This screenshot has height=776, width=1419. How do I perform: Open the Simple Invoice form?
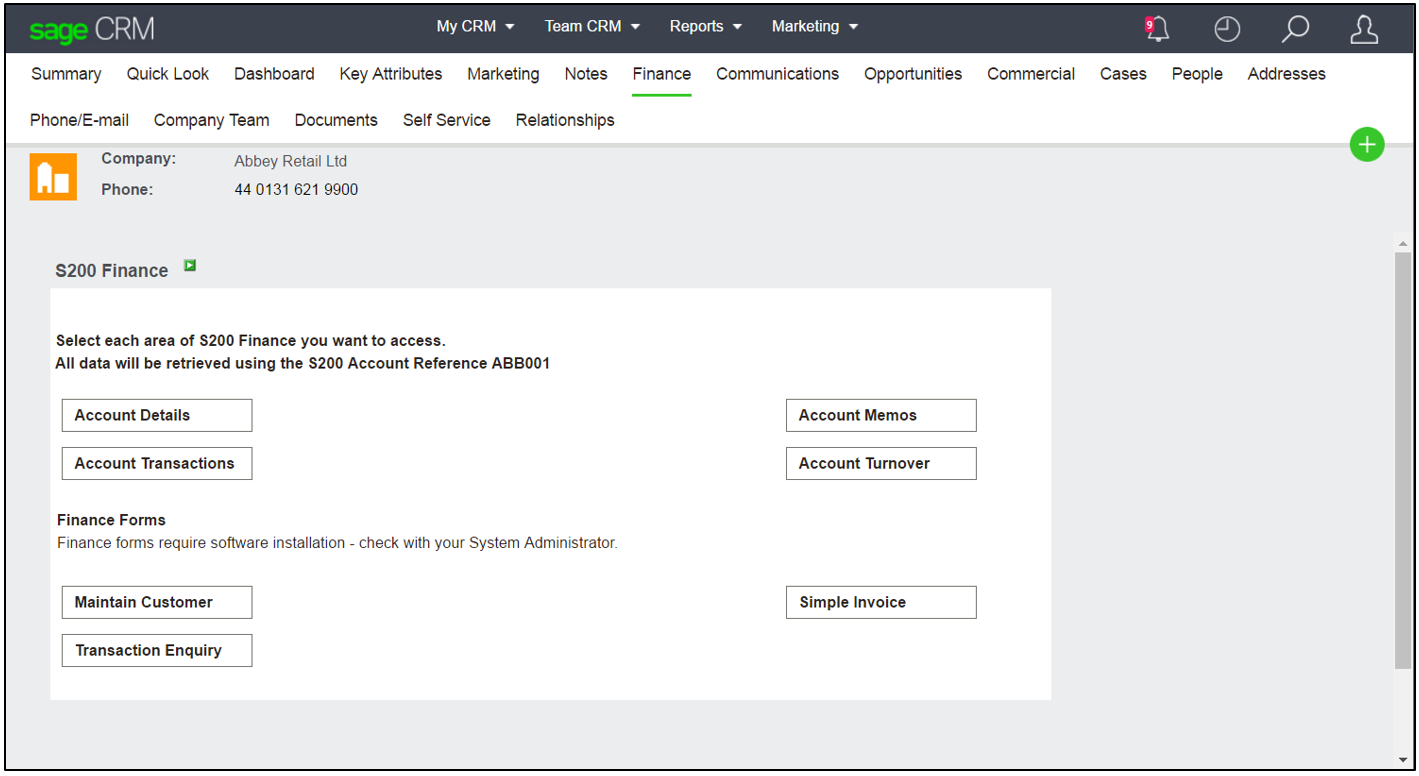(881, 603)
